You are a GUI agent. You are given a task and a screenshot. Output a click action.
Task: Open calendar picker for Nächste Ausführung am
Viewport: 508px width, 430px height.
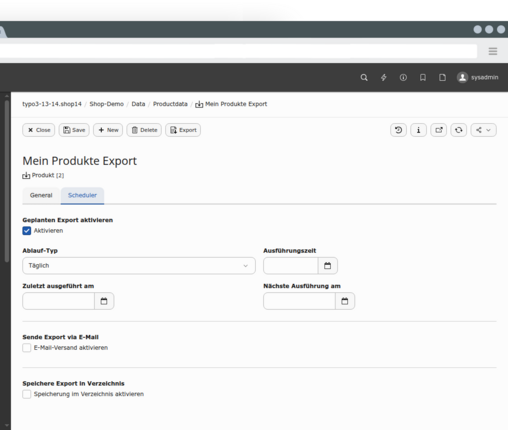[x=345, y=301]
